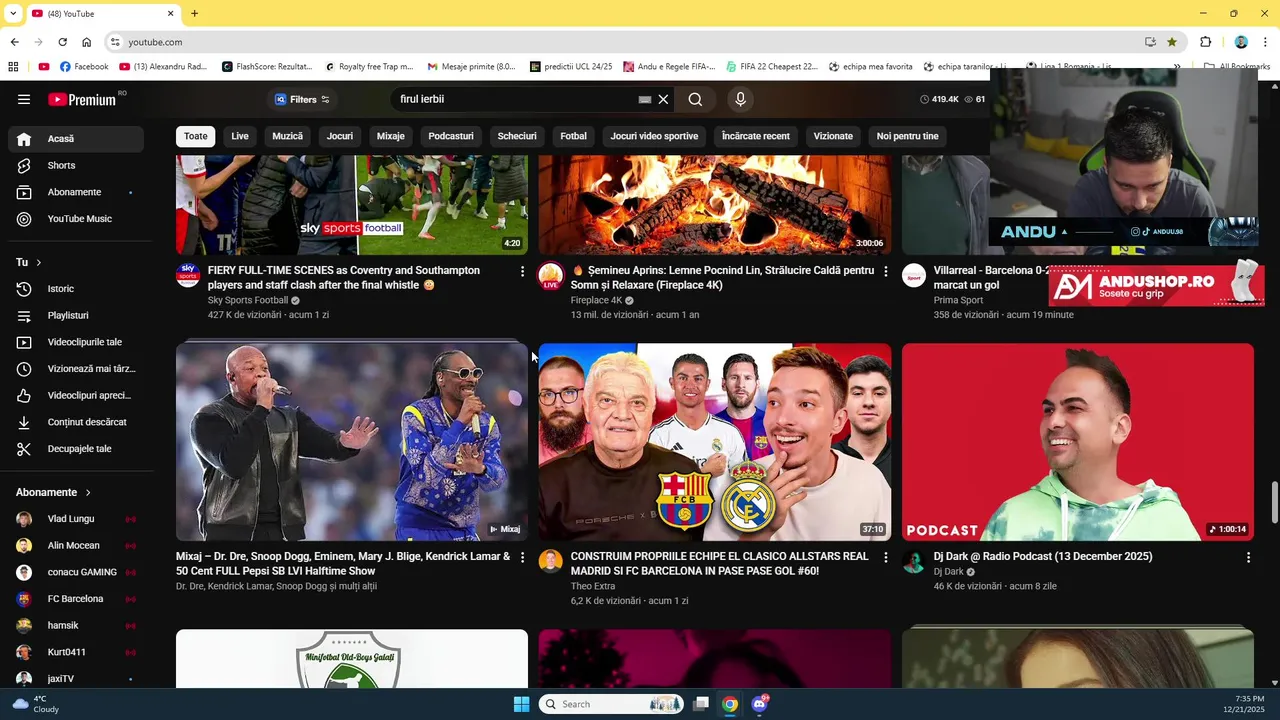
Task: Bookmark this page with the star icon
Action: (x=1172, y=42)
